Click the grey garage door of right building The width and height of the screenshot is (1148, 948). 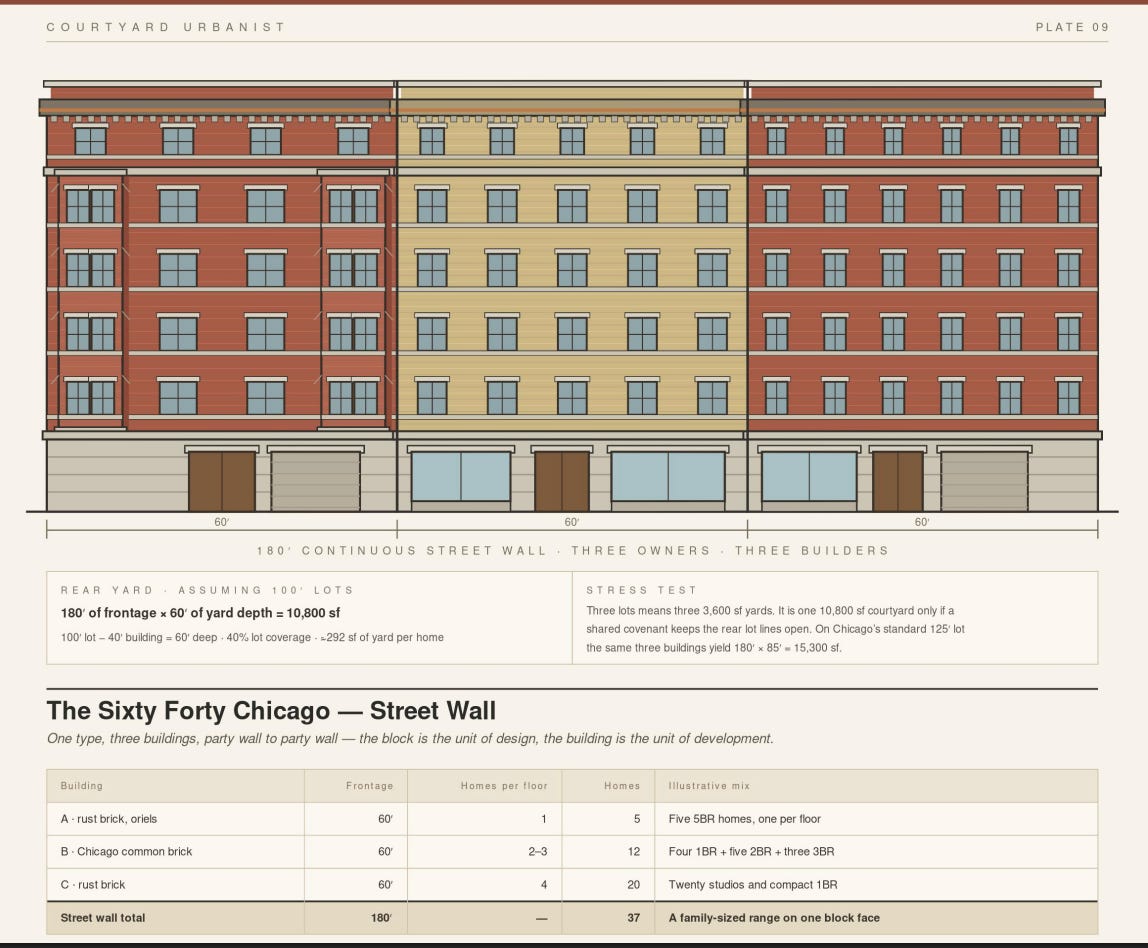[x=984, y=481]
